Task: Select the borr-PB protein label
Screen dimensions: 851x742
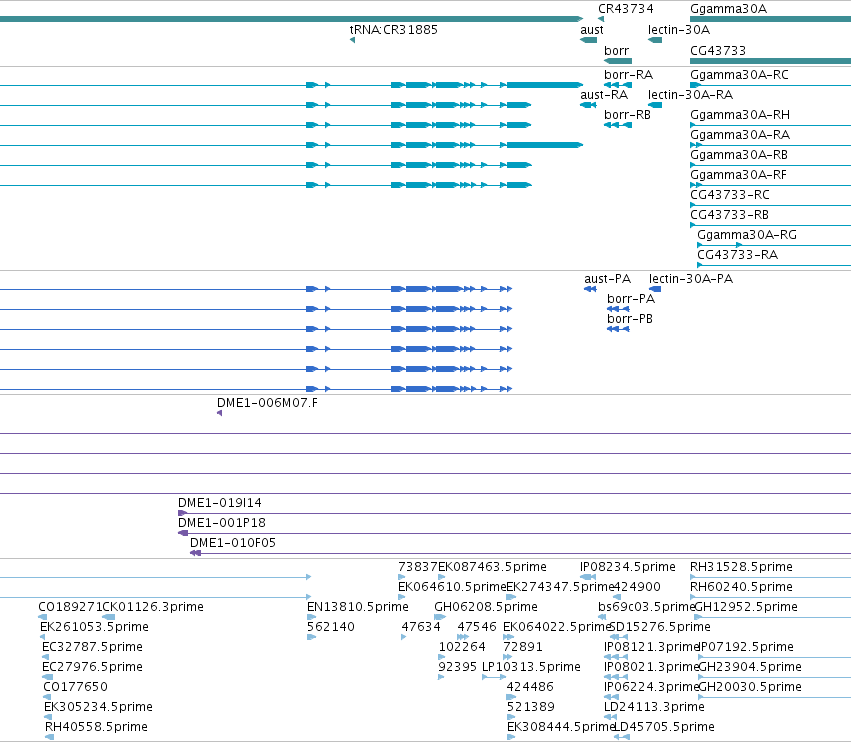Action: point(630,319)
